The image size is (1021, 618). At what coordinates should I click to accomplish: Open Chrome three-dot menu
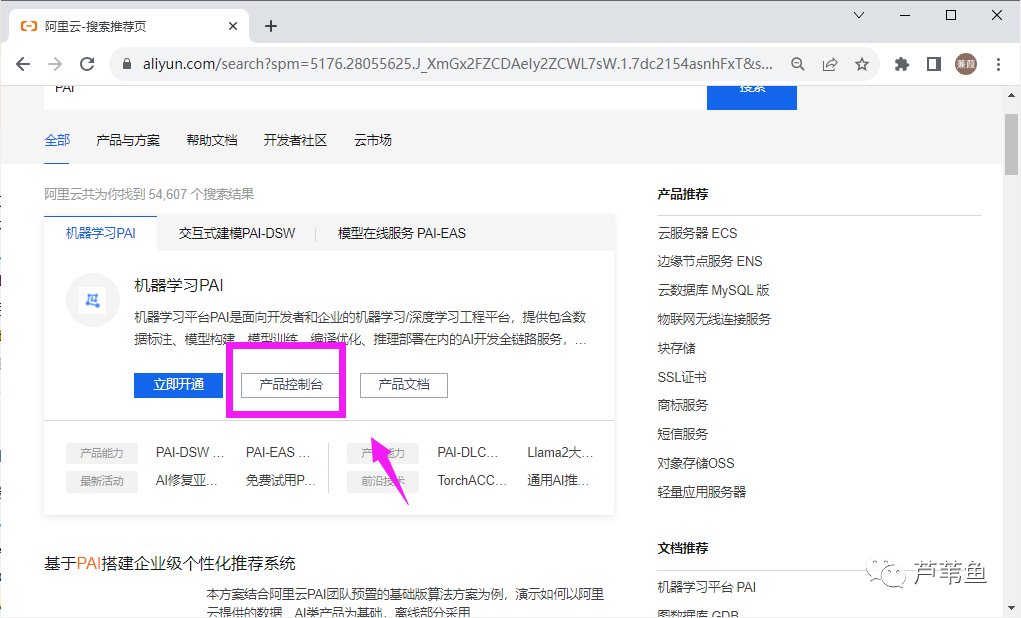pyautogui.click(x=998, y=64)
